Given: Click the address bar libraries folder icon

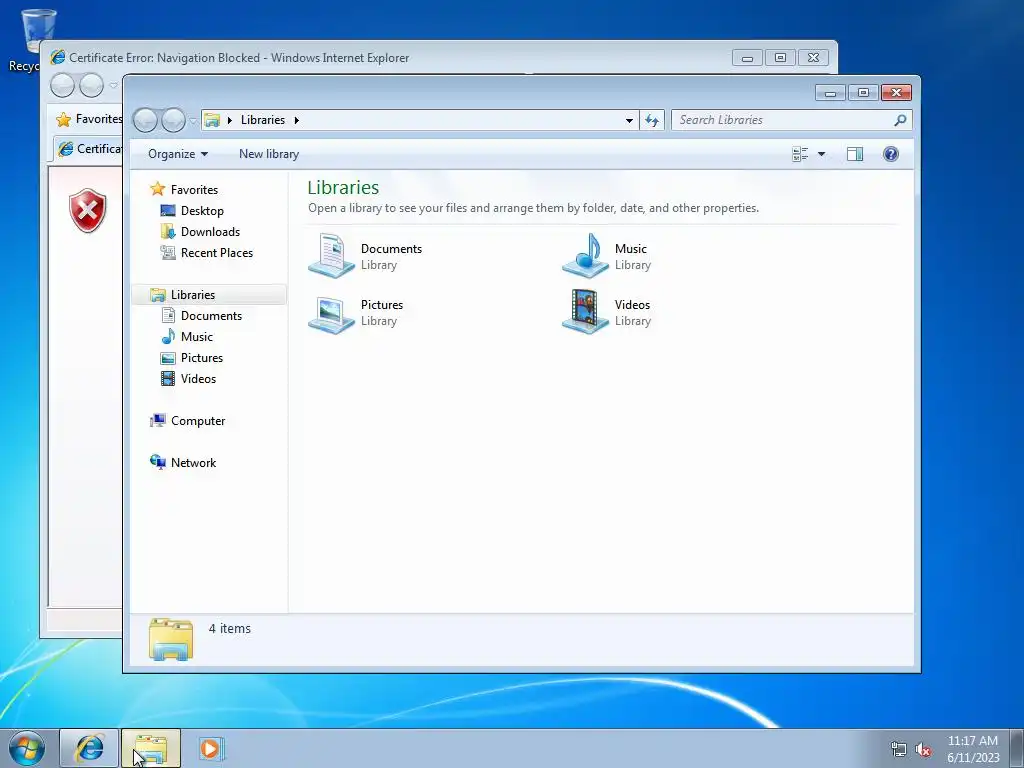Looking at the screenshot, I should coord(212,120).
